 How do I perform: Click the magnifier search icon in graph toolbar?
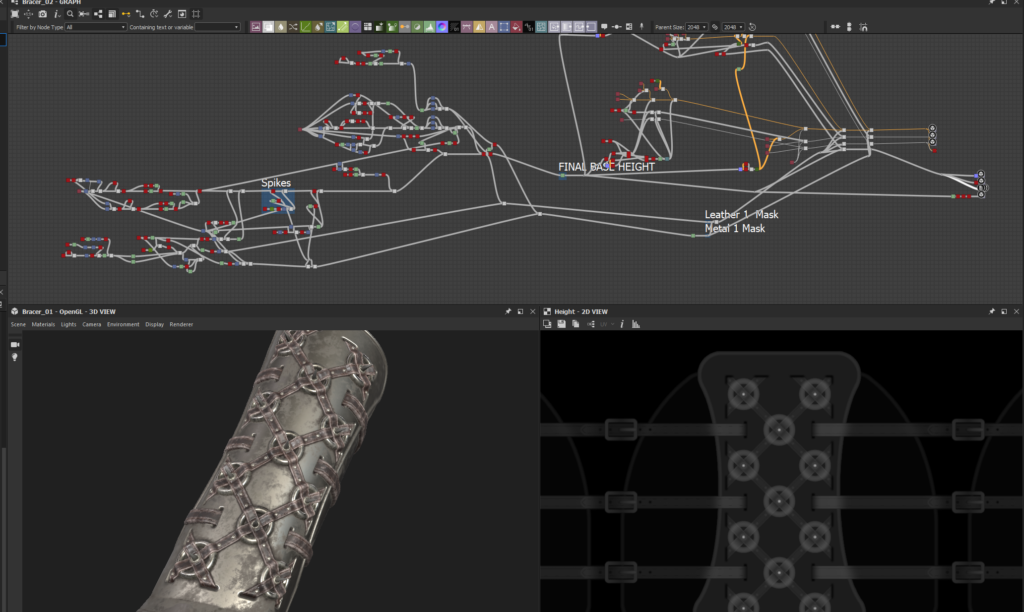click(x=69, y=15)
